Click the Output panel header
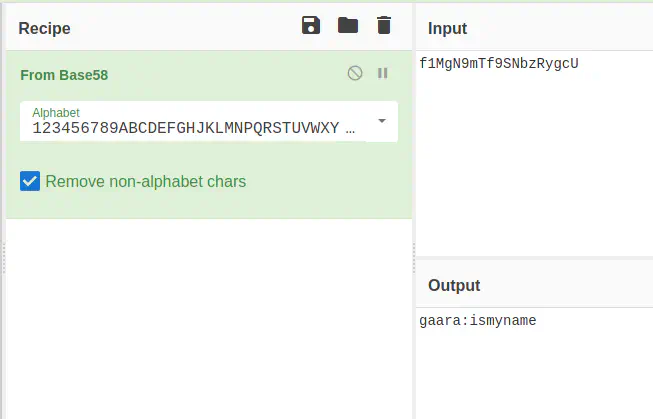The width and height of the screenshot is (653, 419). point(454,286)
